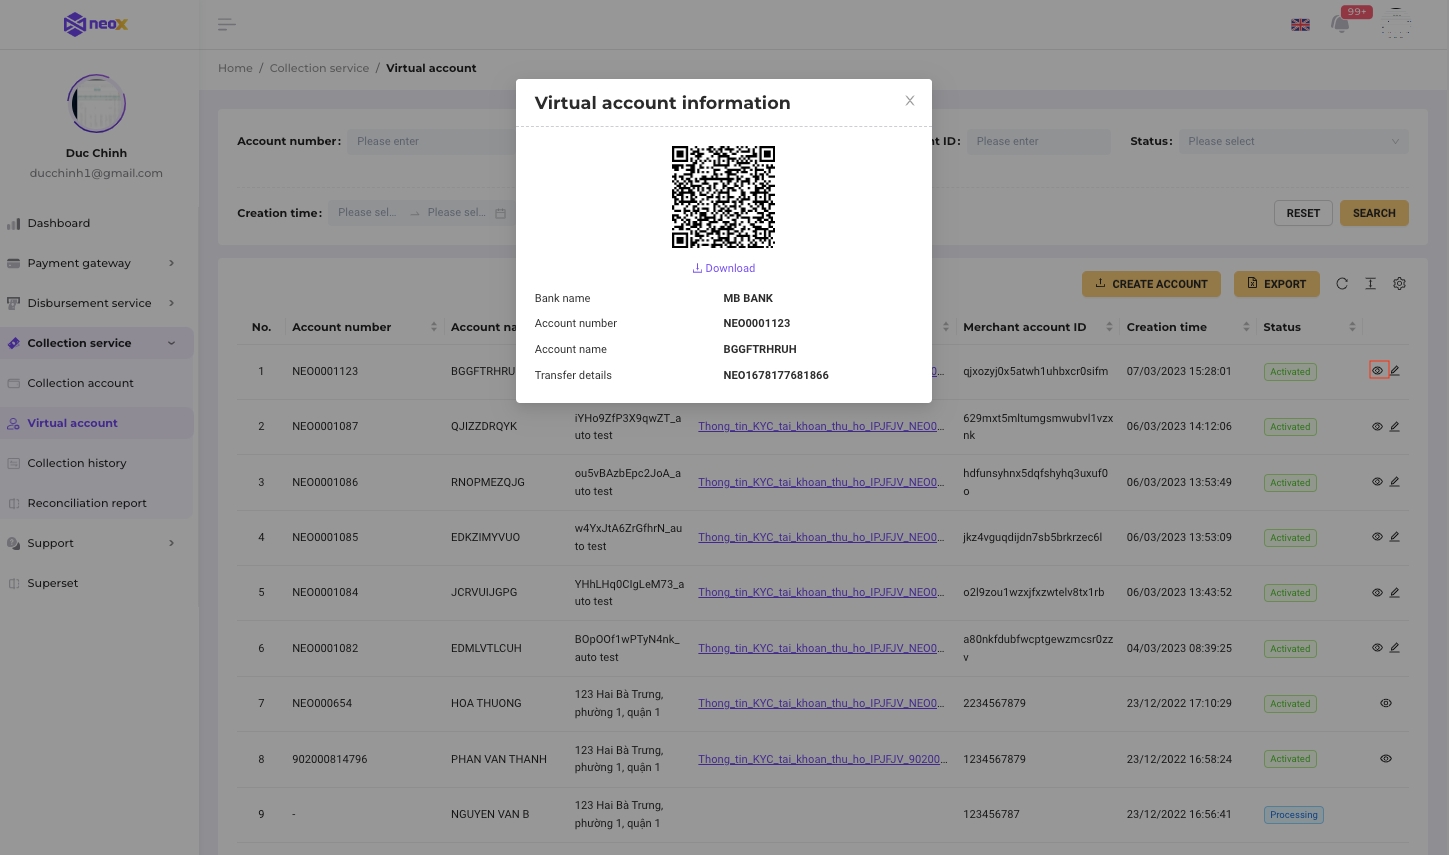View details of PHAN VAN THANH account
Viewport: 1449px width, 855px height.
coord(1385,759)
